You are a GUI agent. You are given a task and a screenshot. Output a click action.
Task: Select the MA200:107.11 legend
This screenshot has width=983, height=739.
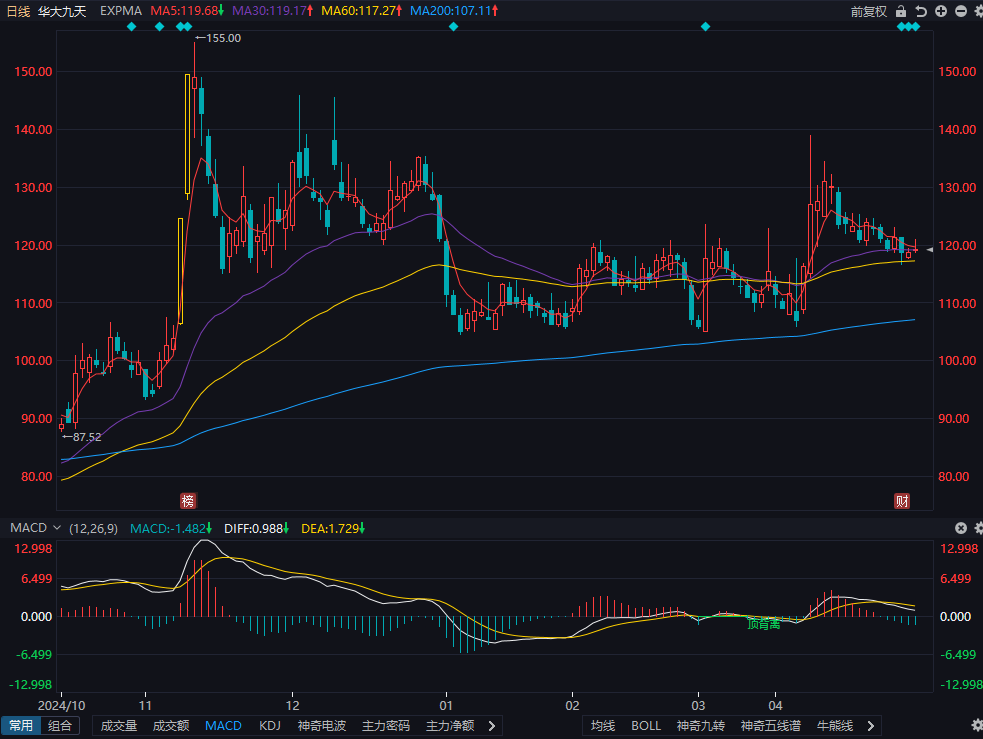coord(454,11)
